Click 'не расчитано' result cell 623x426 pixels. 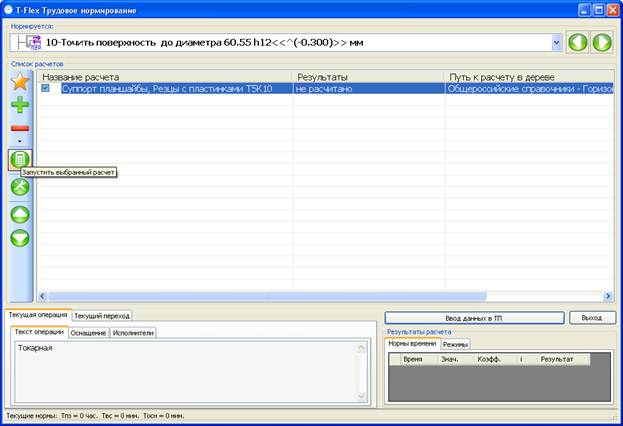[x=369, y=88]
